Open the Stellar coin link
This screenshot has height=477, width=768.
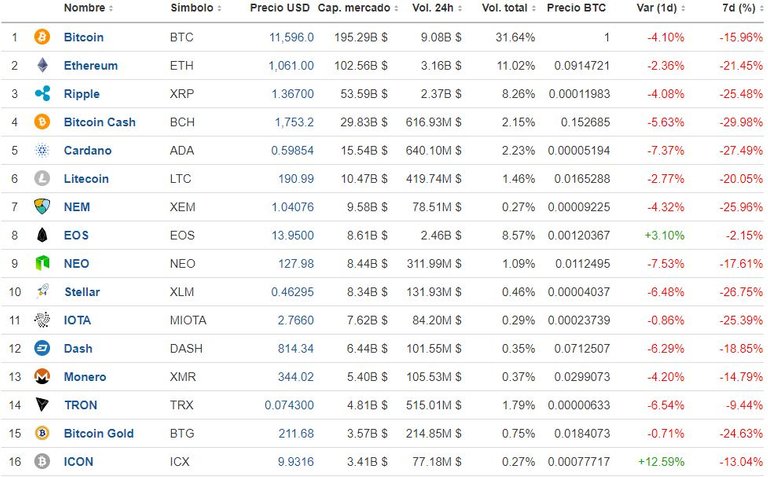[x=82, y=292]
